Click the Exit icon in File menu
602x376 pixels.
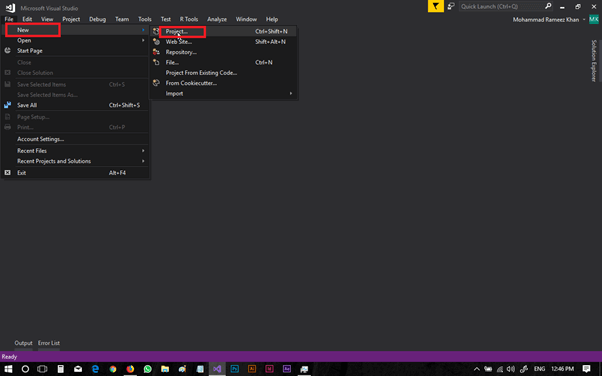7,173
